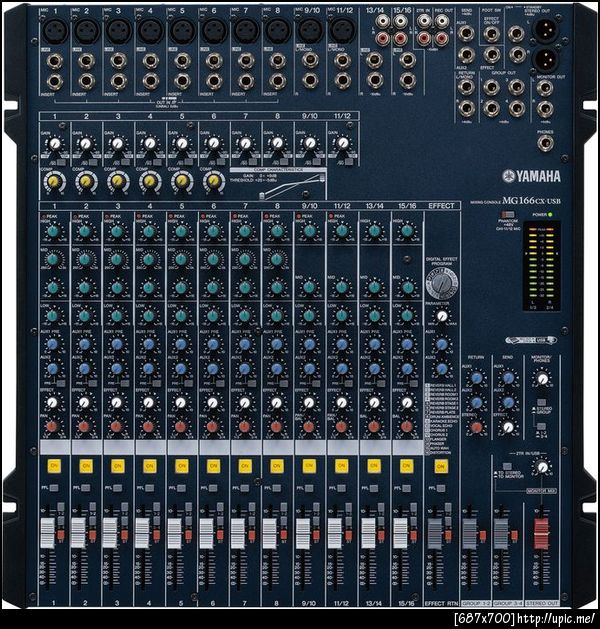This screenshot has width=600, height=629.
Task: Click the SEND section AUX1 master knob
Action: pyautogui.click(x=508, y=378)
